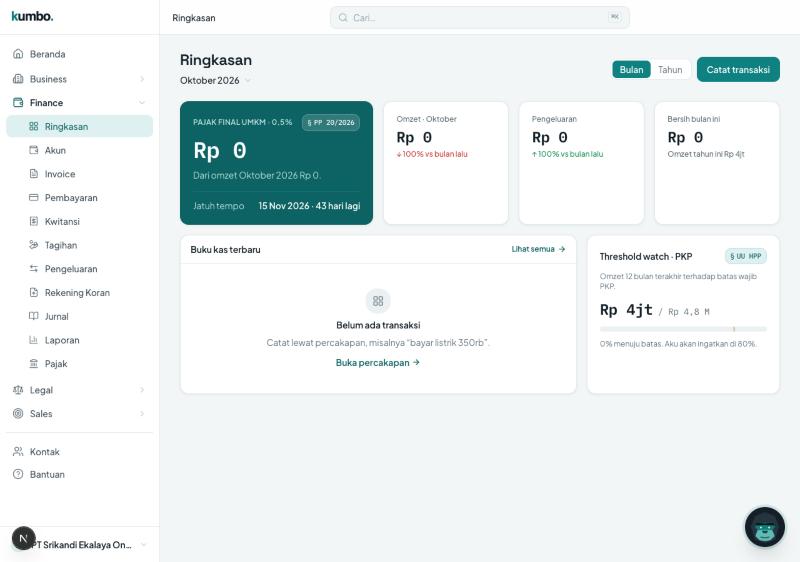Select the Laporan menu item
Viewport: 800px width, 562px height.
pyautogui.click(x=80, y=340)
